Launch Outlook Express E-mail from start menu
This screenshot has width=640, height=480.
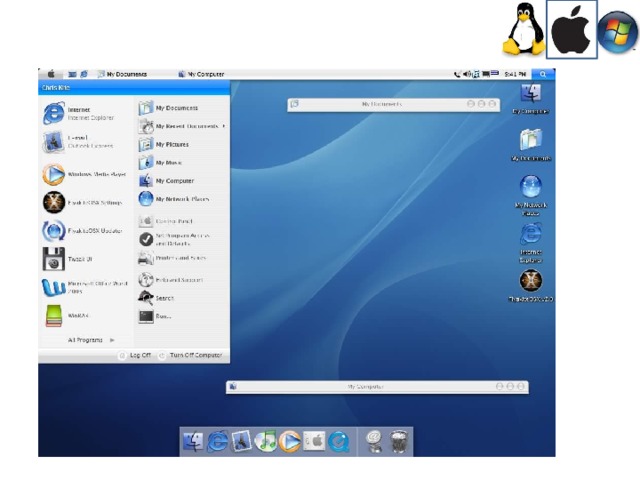(80, 142)
